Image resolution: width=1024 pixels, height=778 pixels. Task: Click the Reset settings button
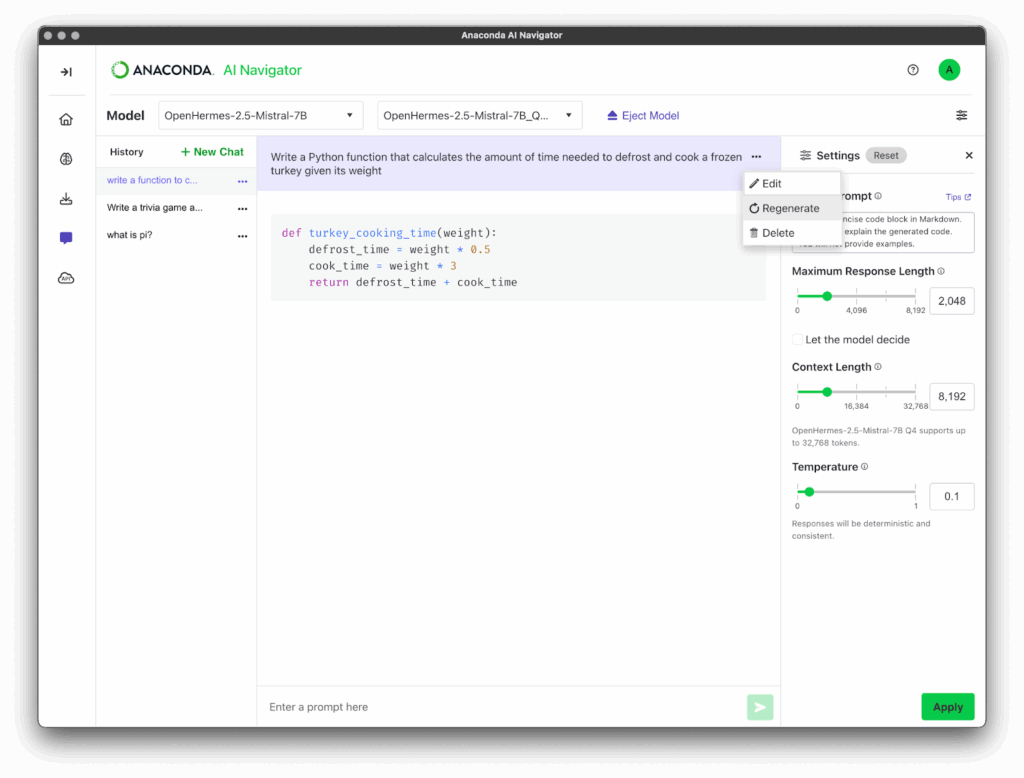[886, 155]
